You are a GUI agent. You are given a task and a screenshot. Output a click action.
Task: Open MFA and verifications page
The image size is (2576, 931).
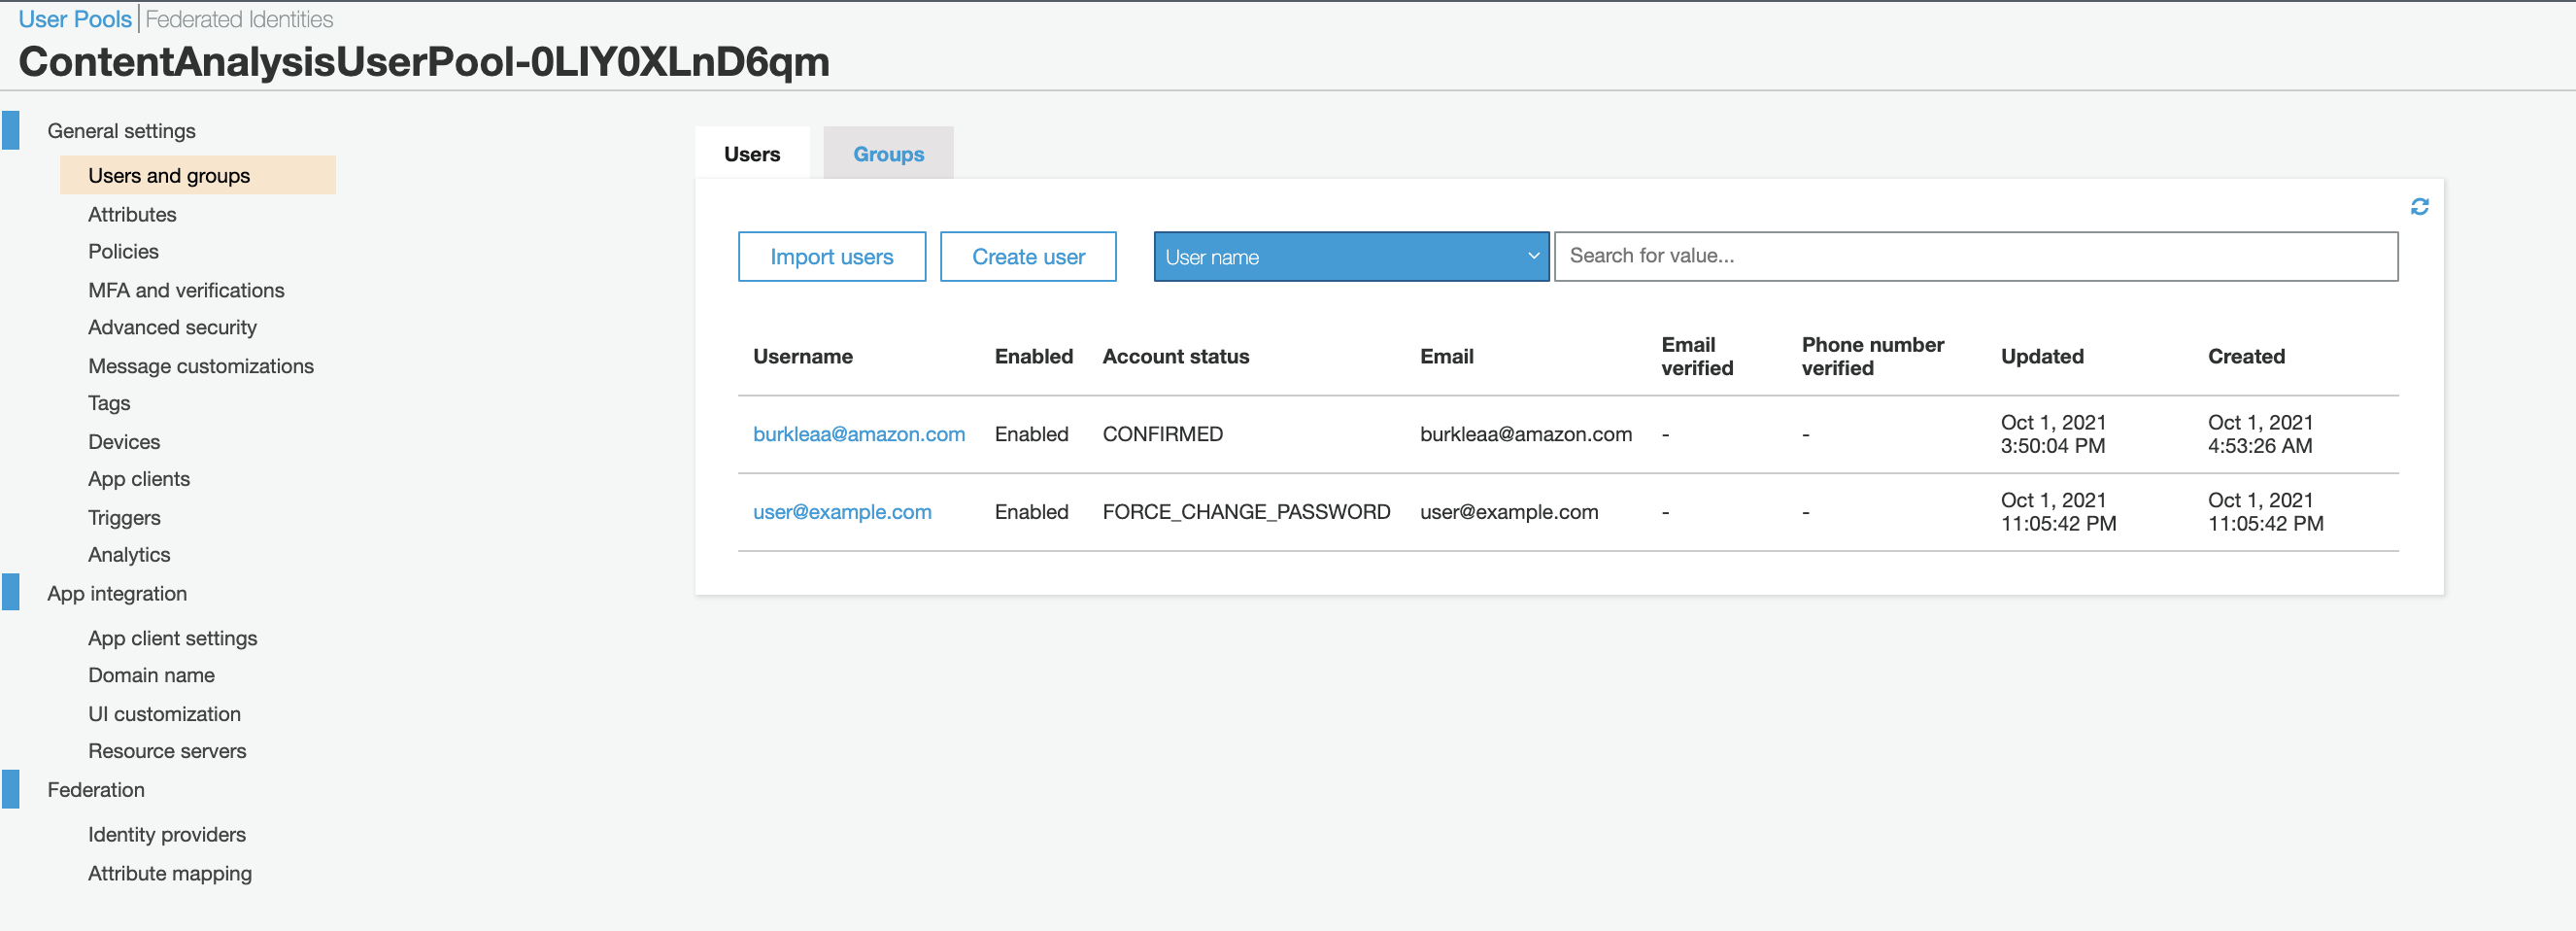coord(186,291)
